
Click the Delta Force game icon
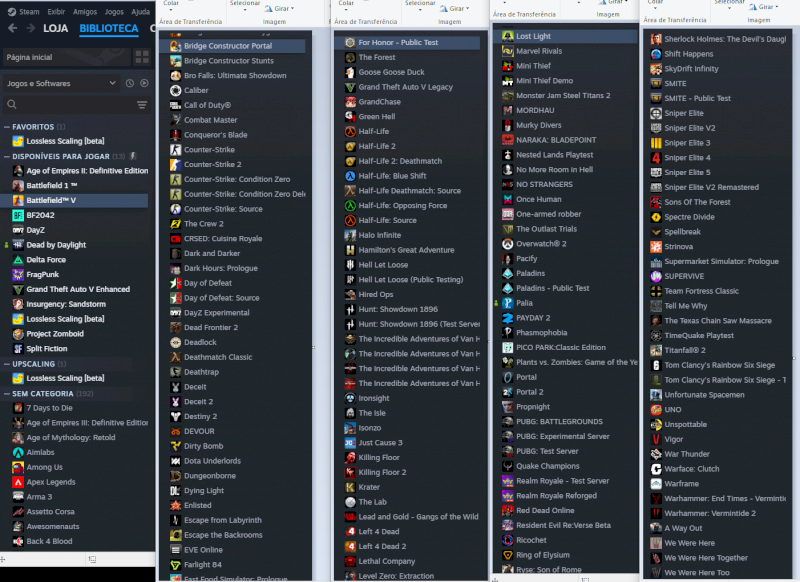click(x=18, y=260)
